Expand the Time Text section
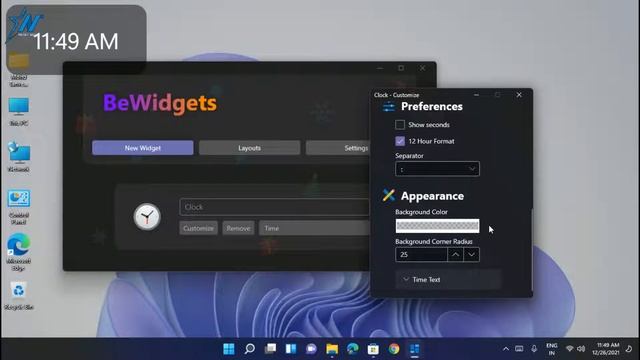 click(448, 280)
